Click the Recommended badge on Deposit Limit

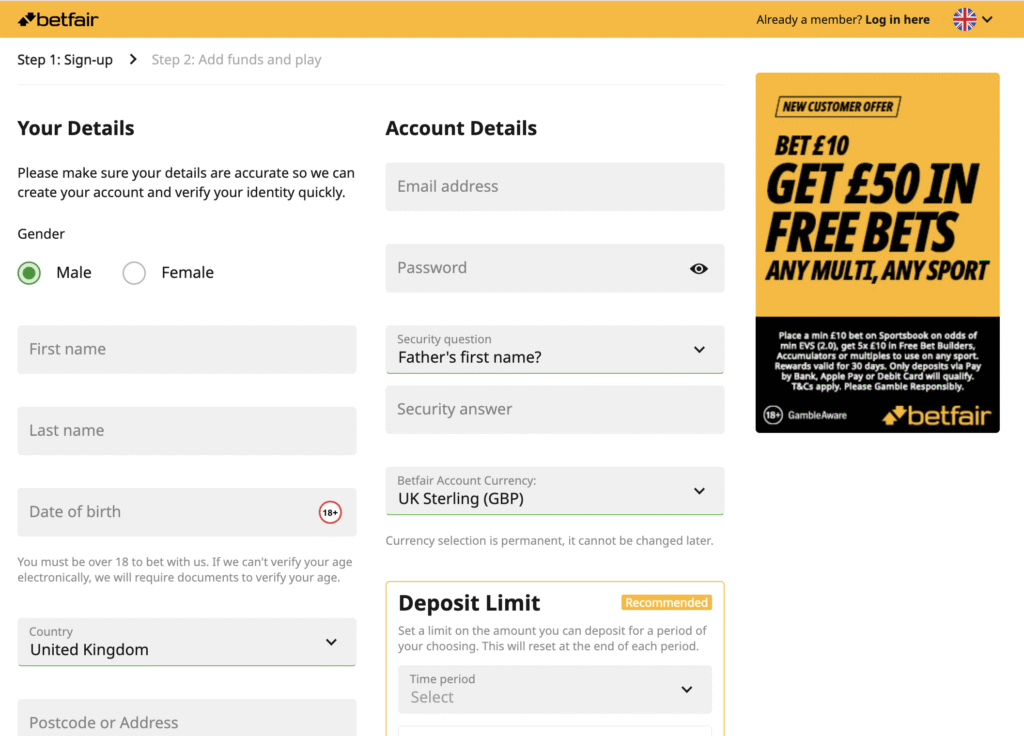[x=667, y=602]
